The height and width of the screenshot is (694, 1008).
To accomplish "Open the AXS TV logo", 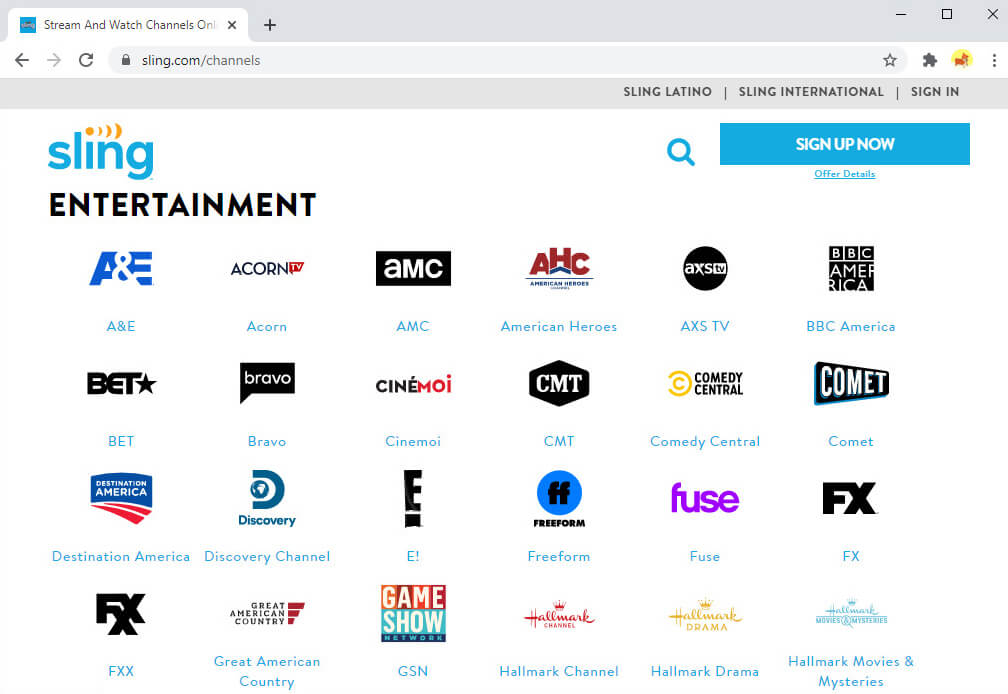I will pyautogui.click(x=705, y=268).
